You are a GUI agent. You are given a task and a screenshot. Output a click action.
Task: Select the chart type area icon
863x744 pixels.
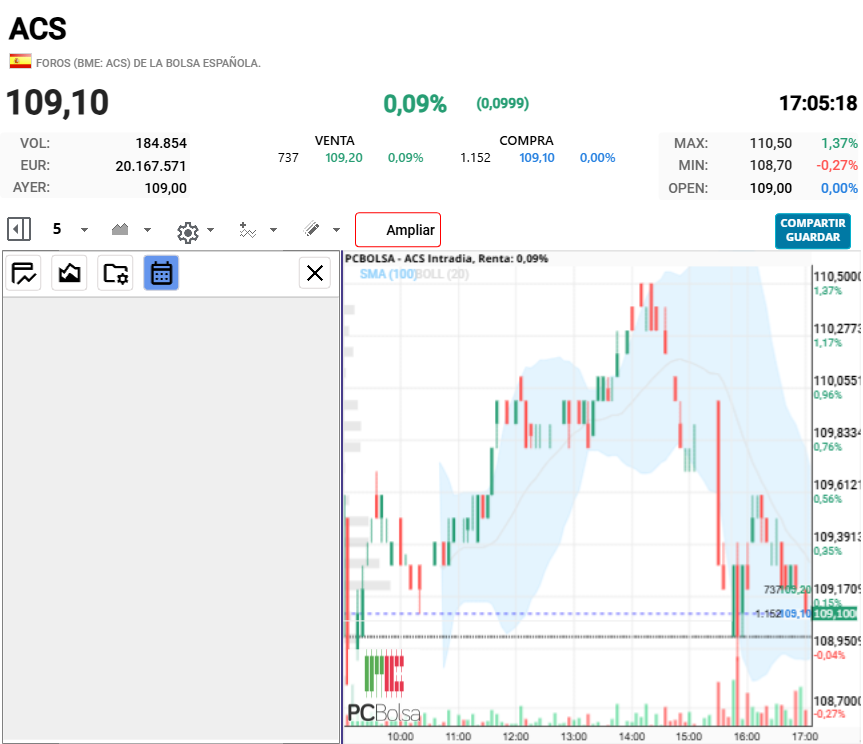coord(120,229)
